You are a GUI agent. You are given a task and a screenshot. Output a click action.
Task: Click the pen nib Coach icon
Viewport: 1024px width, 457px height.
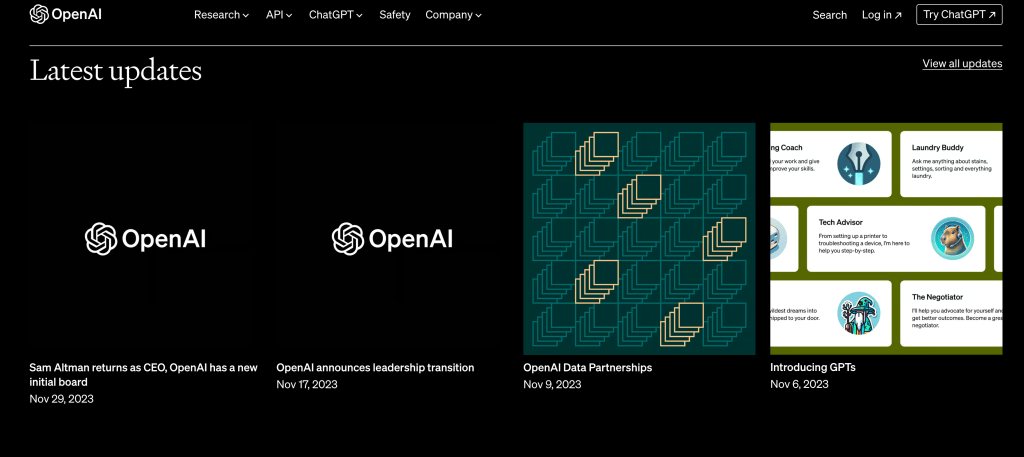[858, 164]
